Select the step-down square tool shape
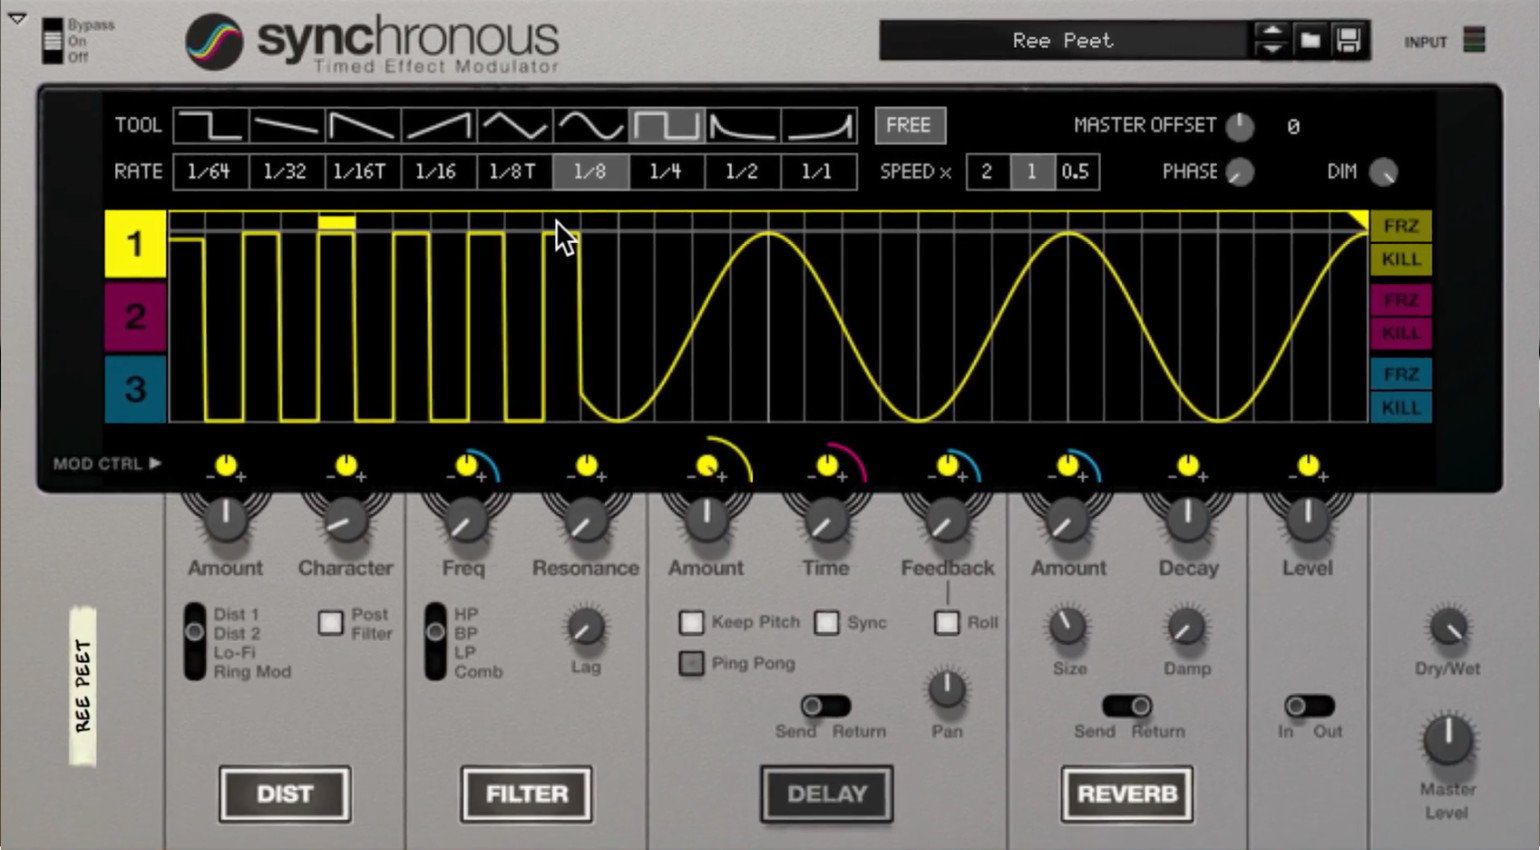This screenshot has height=850, width=1540. [x=210, y=126]
